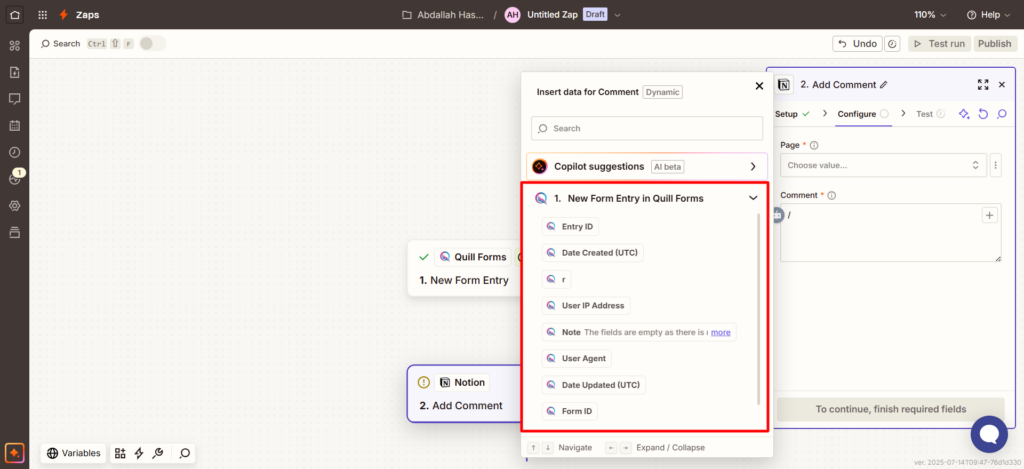Switch to the Test tab
The width and height of the screenshot is (1024, 469).
point(931,114)
